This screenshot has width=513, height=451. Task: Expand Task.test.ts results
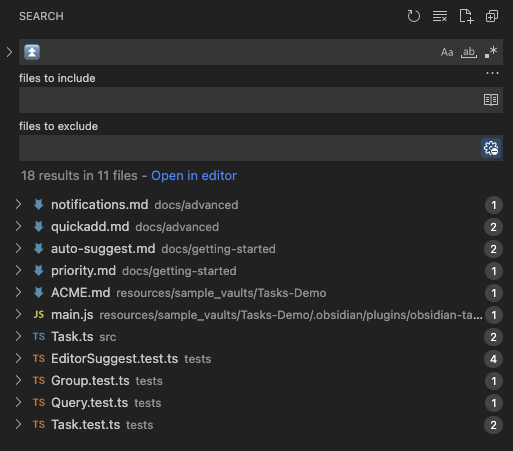(x=18, y=424)
